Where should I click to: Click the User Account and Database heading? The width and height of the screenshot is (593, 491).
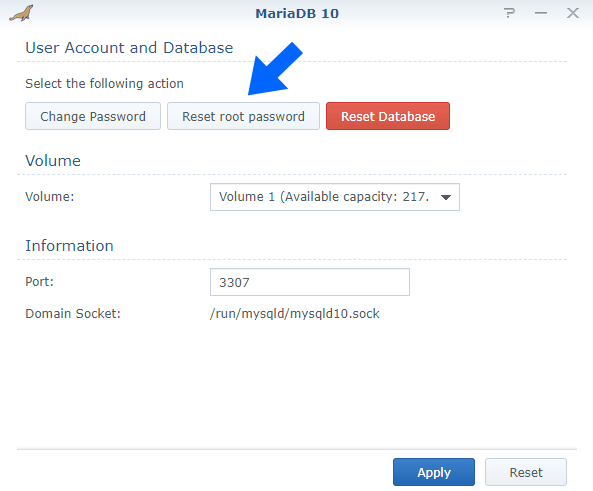tap(129, 48)
